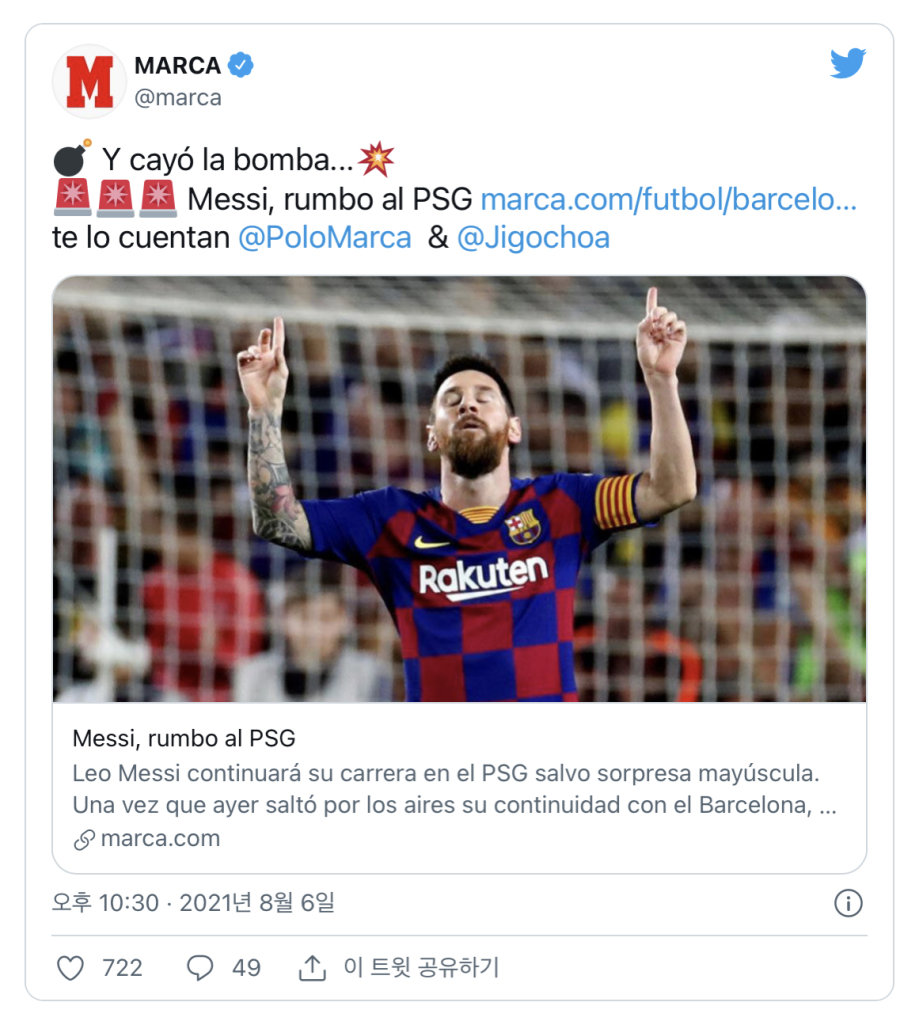Screen dimensions: 900x1021
Task: Click the MARCA profile avatar logo
Action: click(89, 82)
